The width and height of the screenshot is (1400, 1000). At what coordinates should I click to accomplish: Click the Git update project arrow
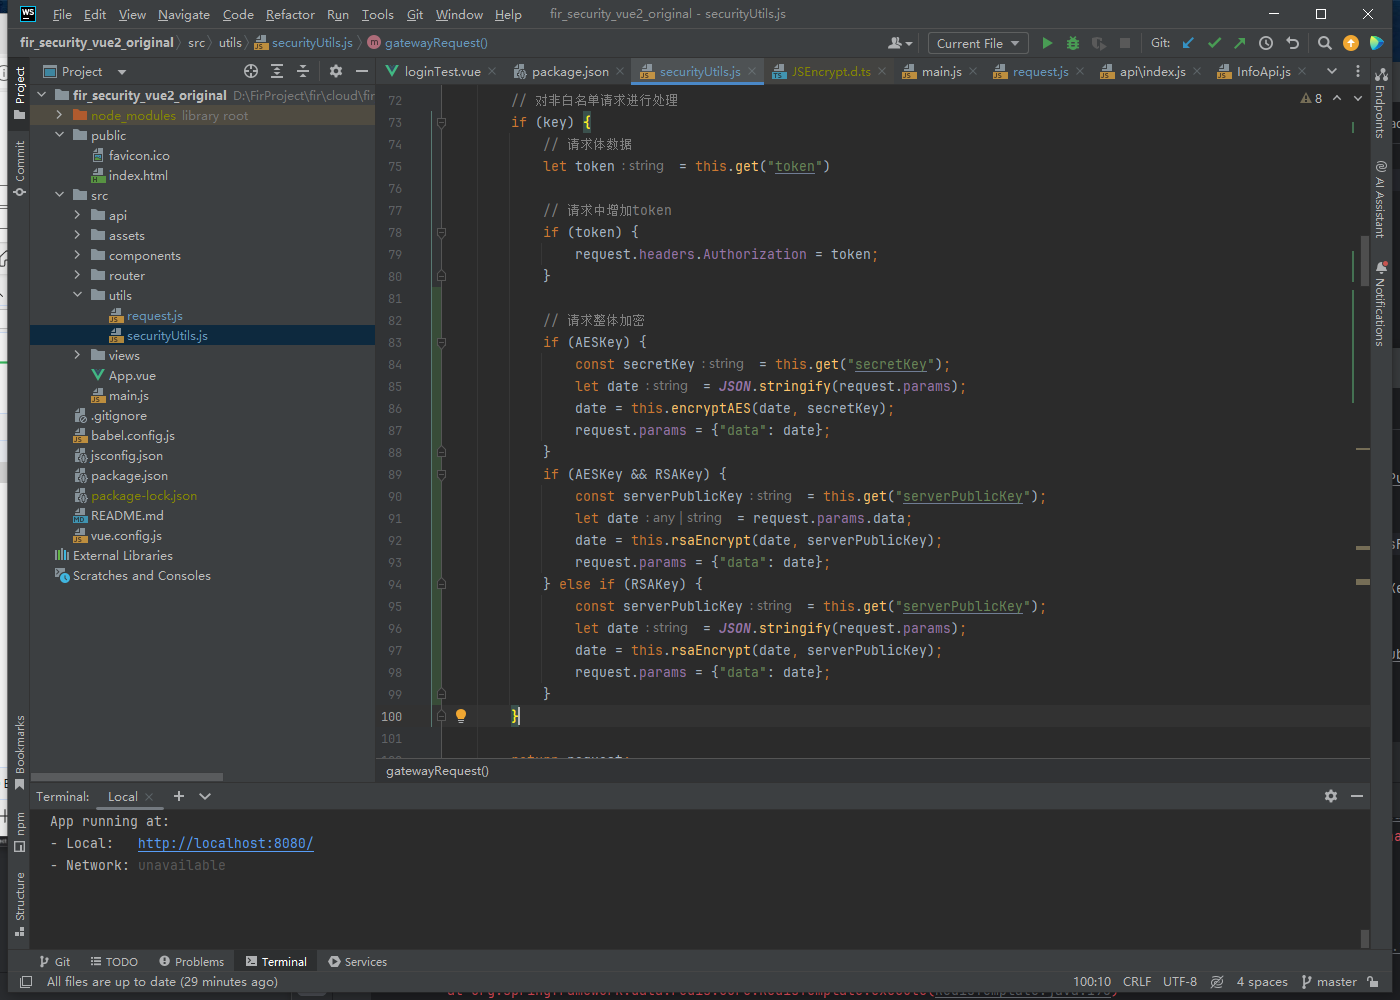1188,43
